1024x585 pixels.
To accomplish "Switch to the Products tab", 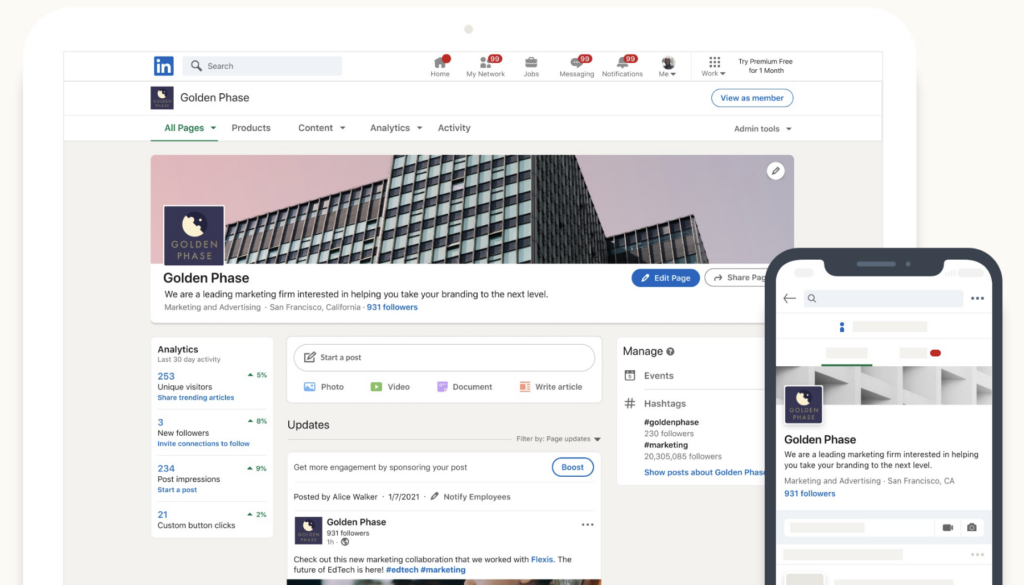I will [x=251, y=128].
